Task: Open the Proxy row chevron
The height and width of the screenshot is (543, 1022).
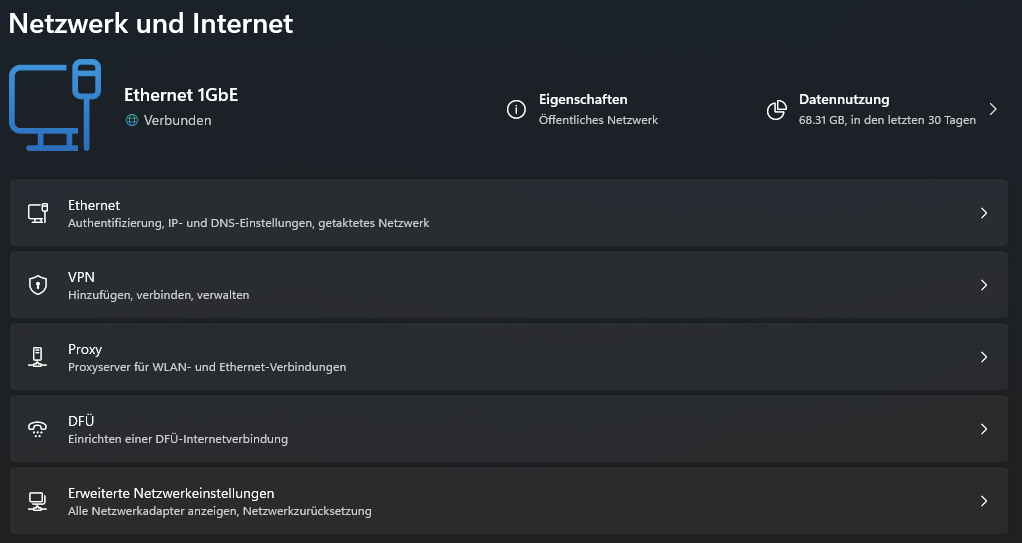Action: [984, 357]
